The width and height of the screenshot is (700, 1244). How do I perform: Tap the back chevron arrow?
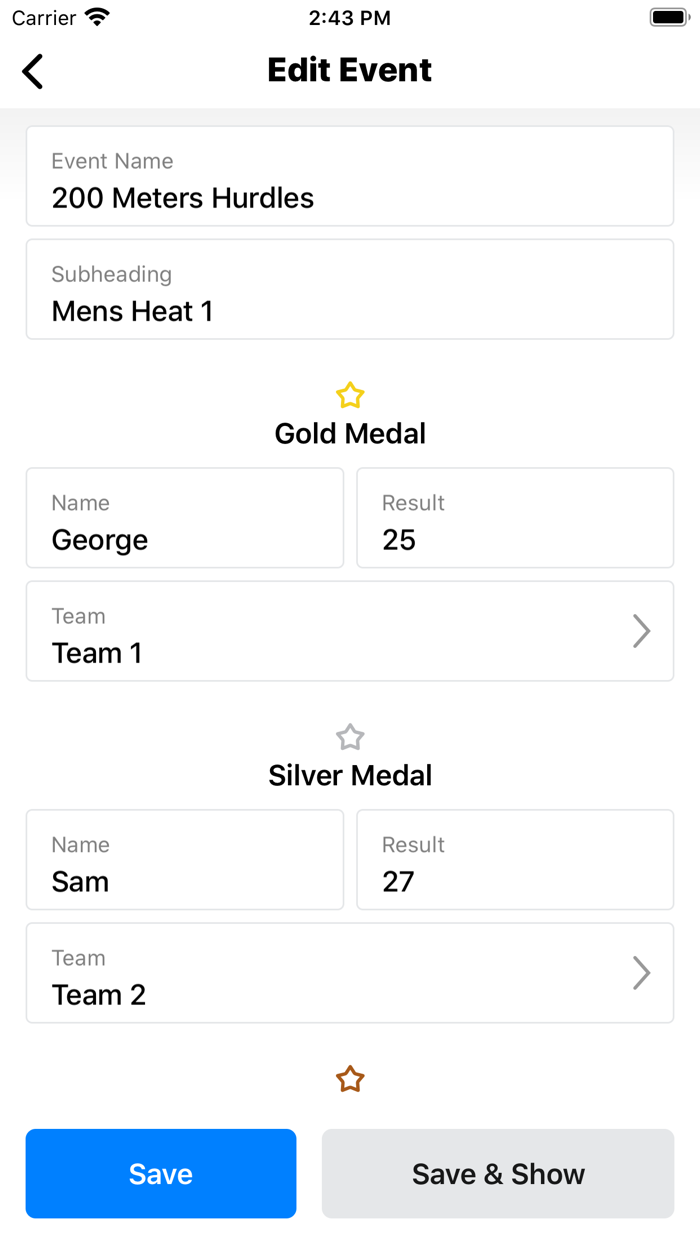click(31, 71)
